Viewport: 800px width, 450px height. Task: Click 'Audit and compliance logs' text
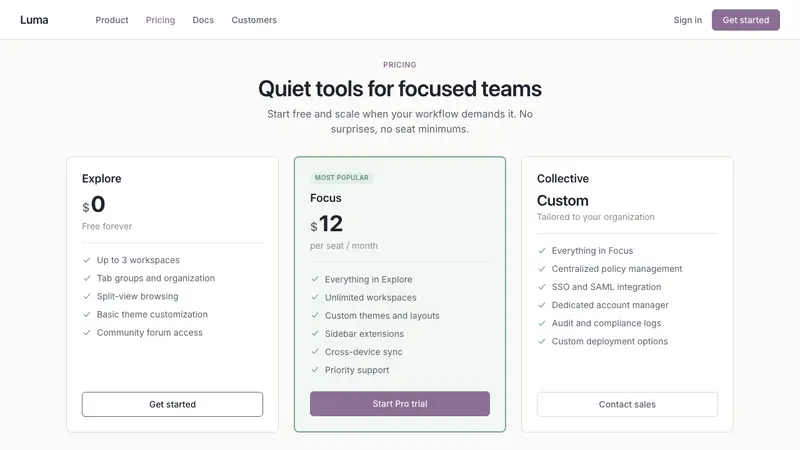point(606,323)
